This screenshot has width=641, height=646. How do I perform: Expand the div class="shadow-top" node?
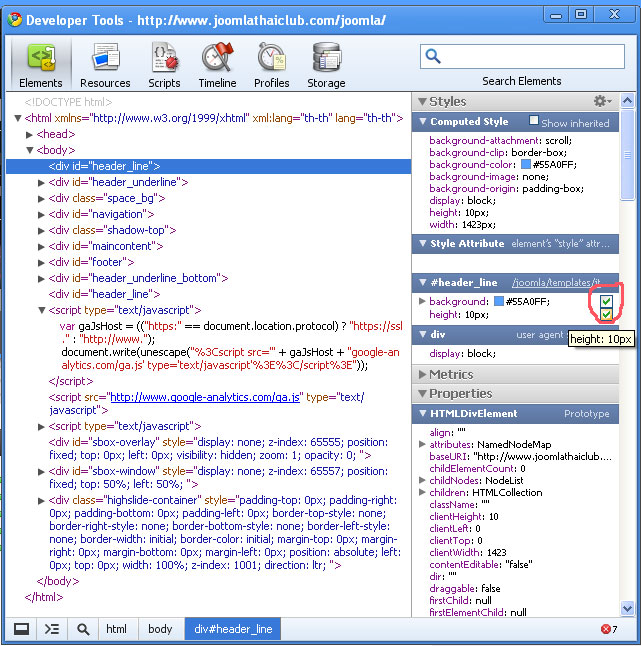tap(41, 231)
